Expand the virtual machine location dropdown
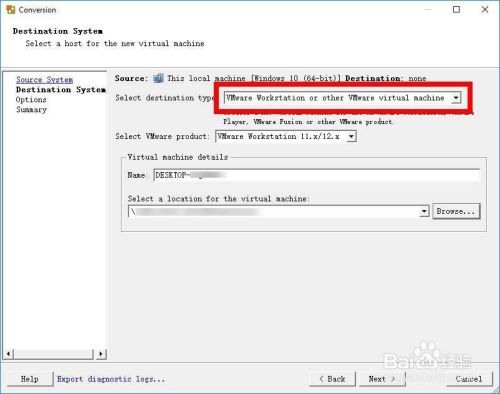The height and width of the screenshot is (394, 500). pos(424,211)
